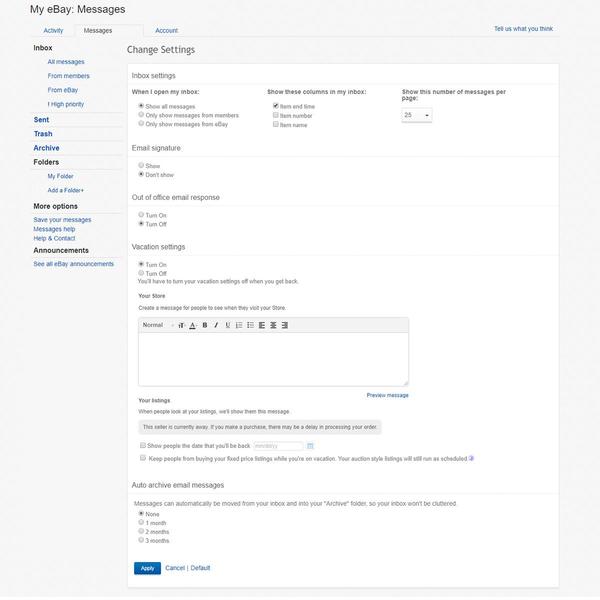Switch to the Account tab
Viewport: 600px width, 600px height.
(166, 31)
